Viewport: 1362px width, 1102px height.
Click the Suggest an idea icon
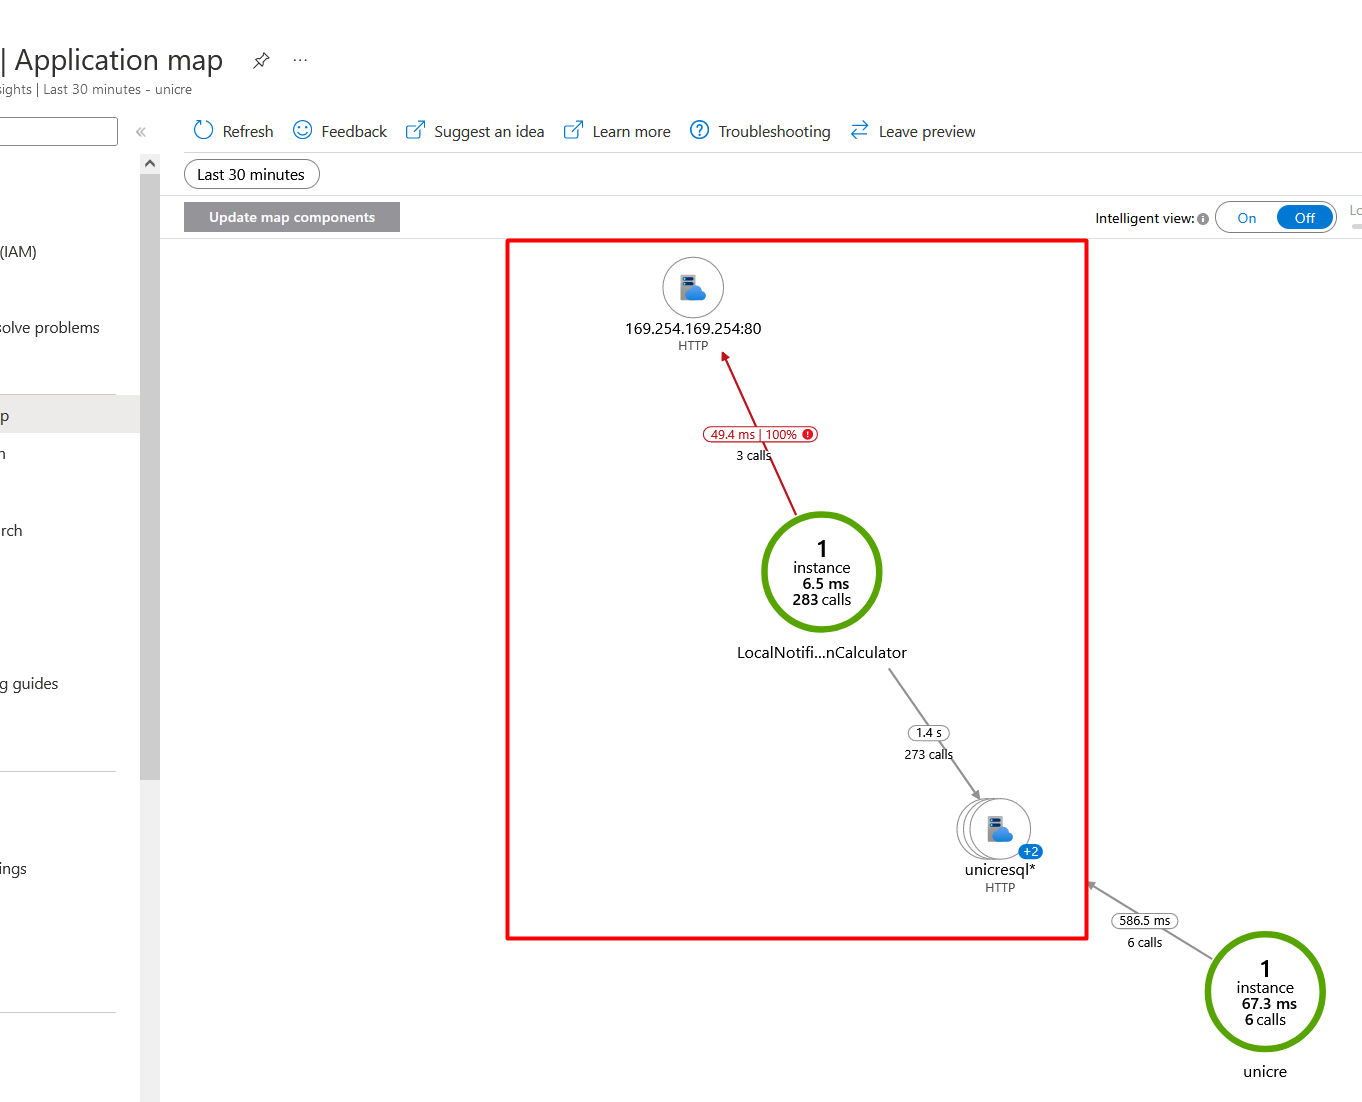[415, 130]
